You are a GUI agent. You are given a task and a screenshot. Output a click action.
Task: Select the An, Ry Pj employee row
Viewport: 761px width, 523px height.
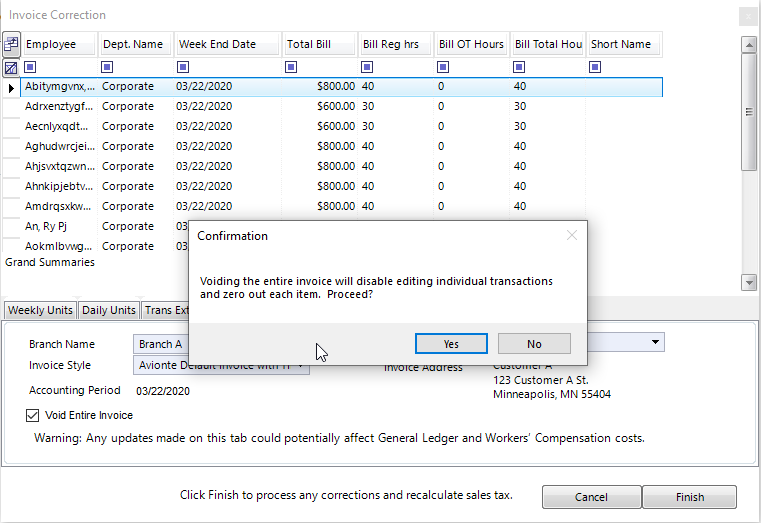point(104,226)
